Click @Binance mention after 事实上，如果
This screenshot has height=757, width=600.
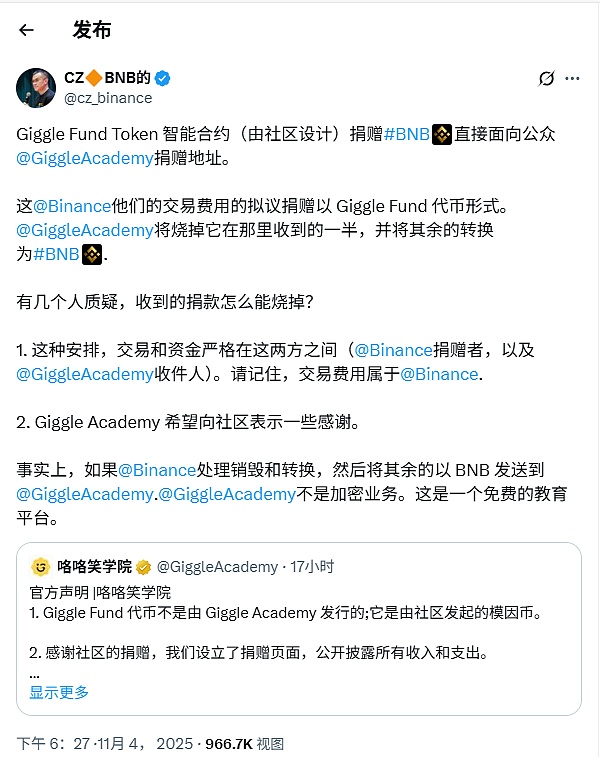157,470
